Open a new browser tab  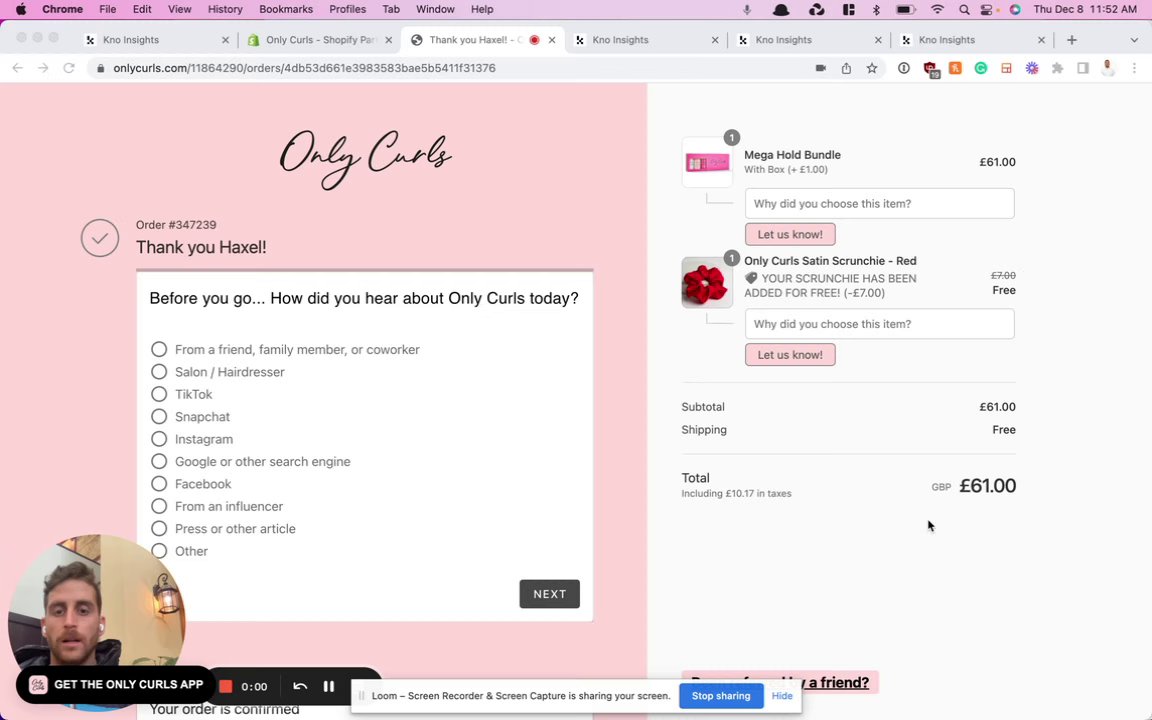pyautogui.click(x=1072, y=40)
